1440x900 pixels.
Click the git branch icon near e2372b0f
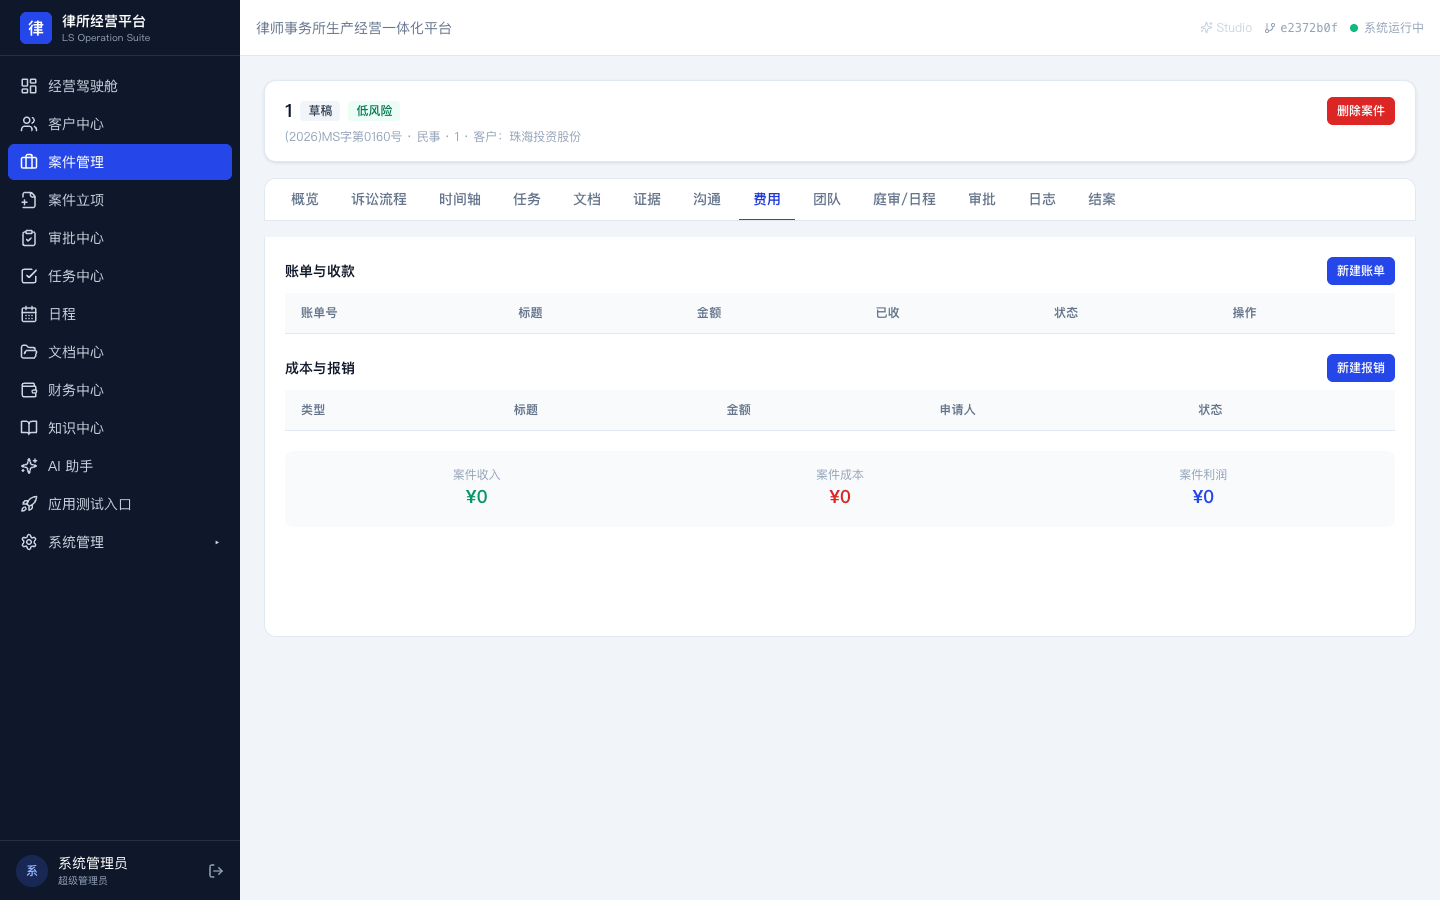pos(1270,28)
